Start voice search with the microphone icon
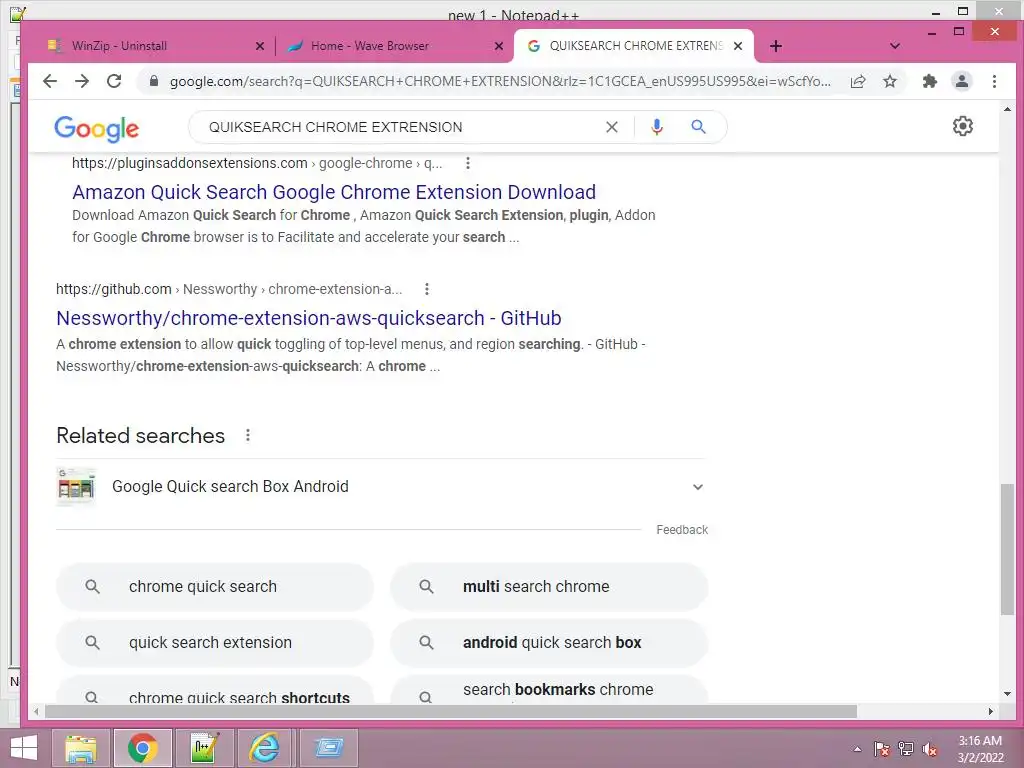Screen dimensions: 1024x768 [x=657, y=127]
